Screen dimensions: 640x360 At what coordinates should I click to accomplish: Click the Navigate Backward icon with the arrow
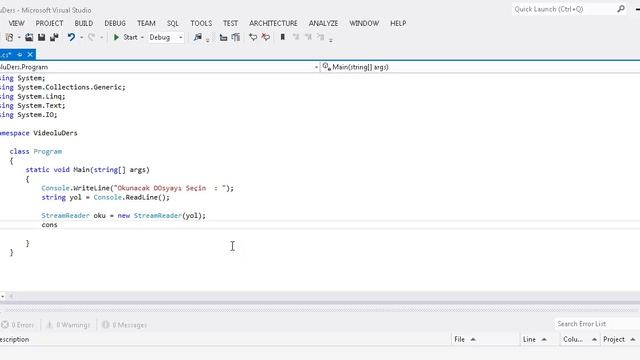coord(253,37)
